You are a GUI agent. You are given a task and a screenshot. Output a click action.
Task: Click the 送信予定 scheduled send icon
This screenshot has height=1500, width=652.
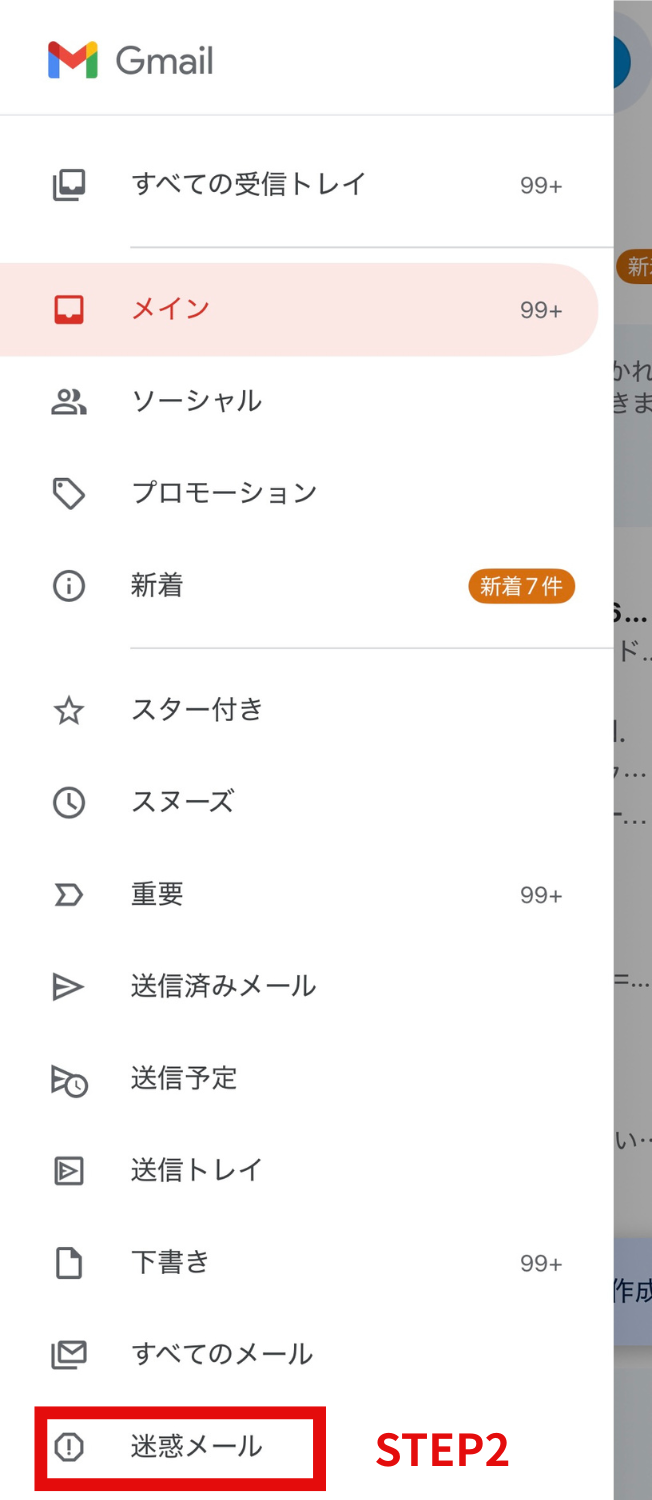coord(69,1080)
